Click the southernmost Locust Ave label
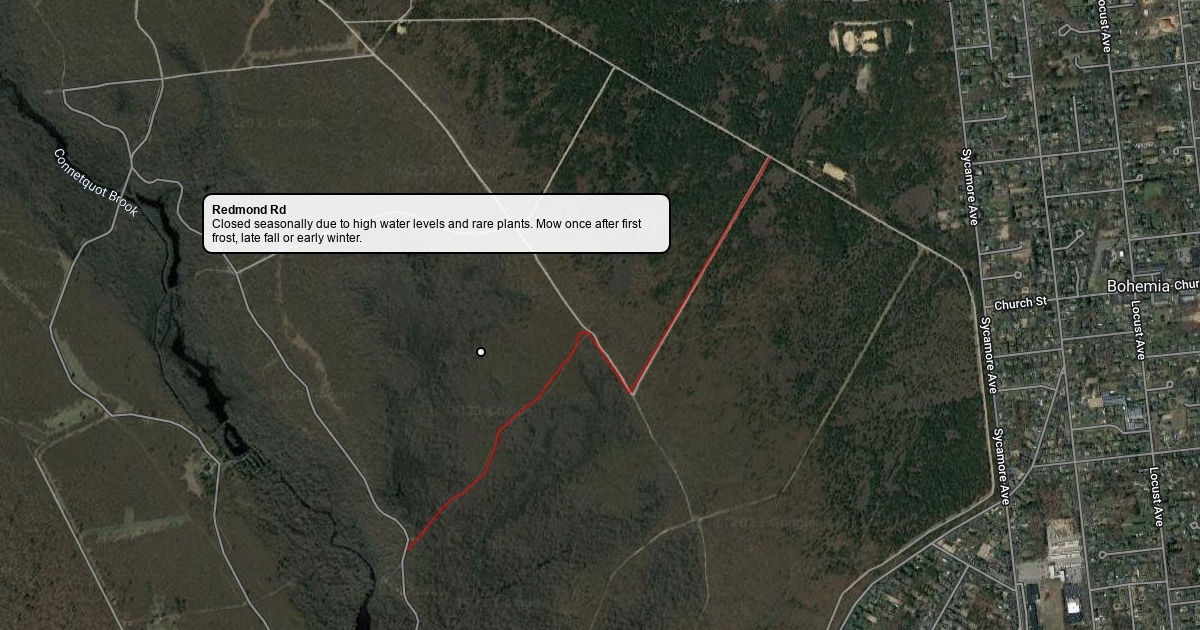This screenshot has height=630, width=1200. click(1154, 497)
